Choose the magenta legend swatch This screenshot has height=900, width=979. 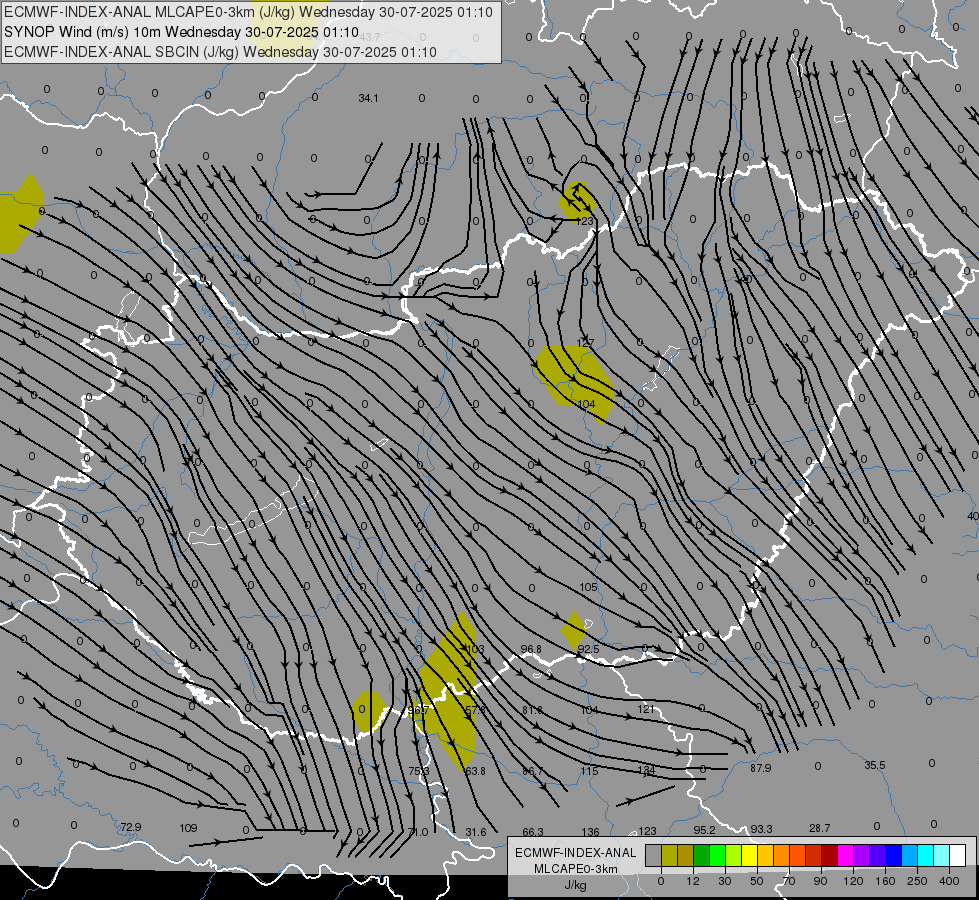[846, 856]
